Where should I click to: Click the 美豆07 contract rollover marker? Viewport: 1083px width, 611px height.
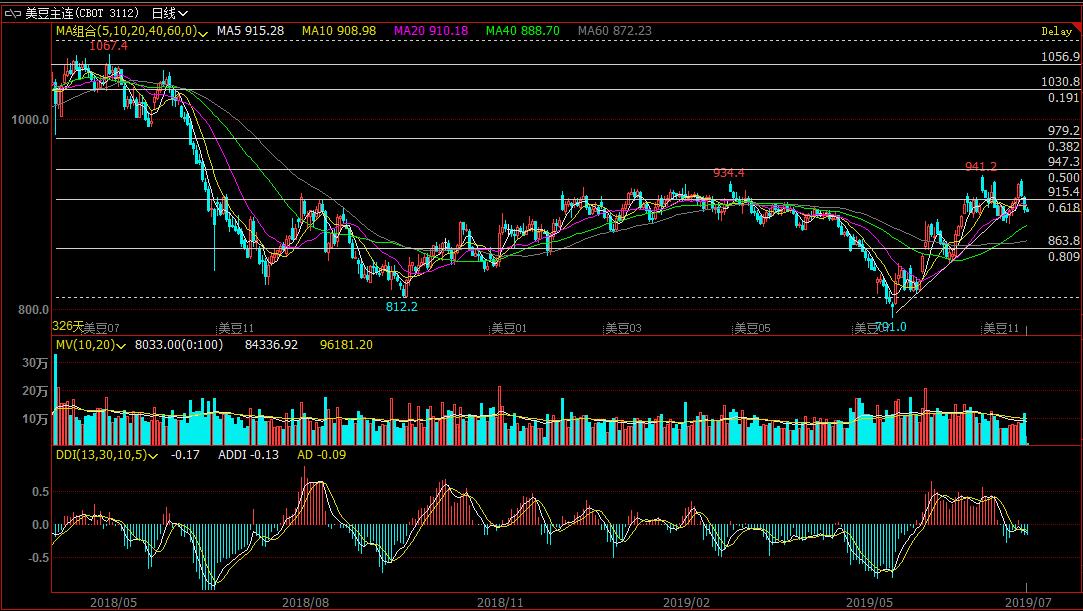pos(100,327)
